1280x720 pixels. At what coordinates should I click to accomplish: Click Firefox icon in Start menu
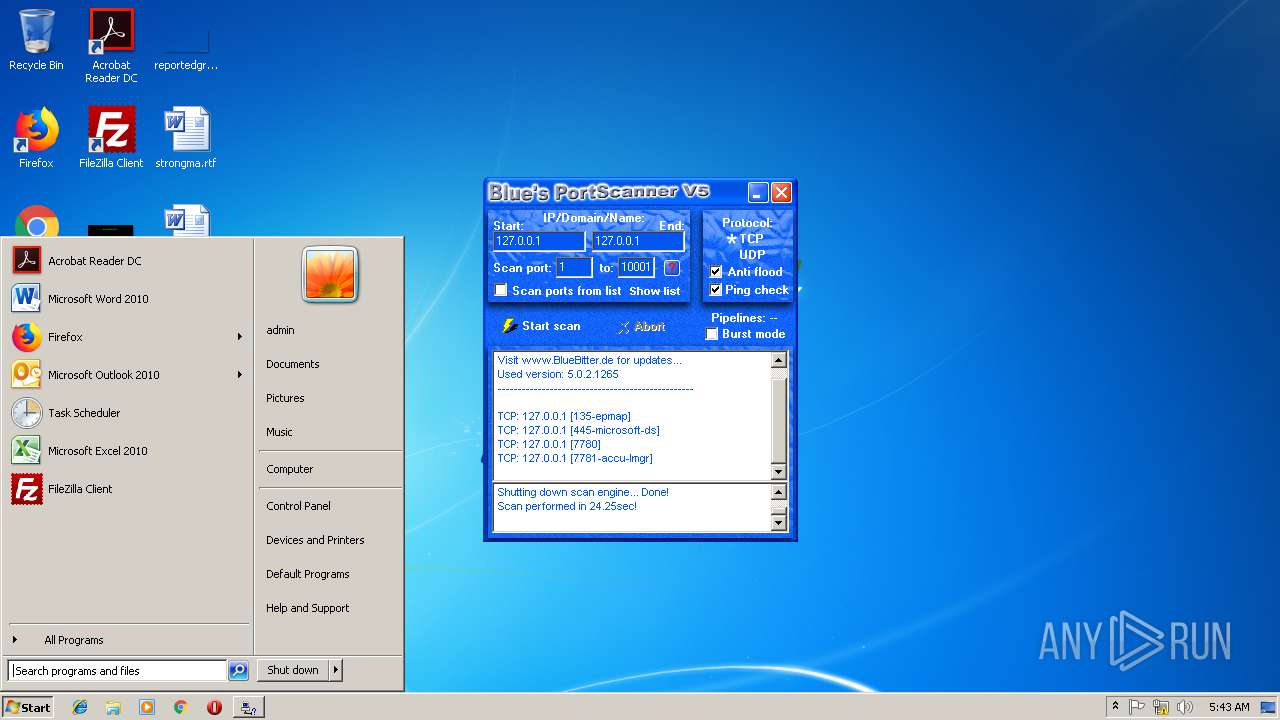tap(27, 337)
